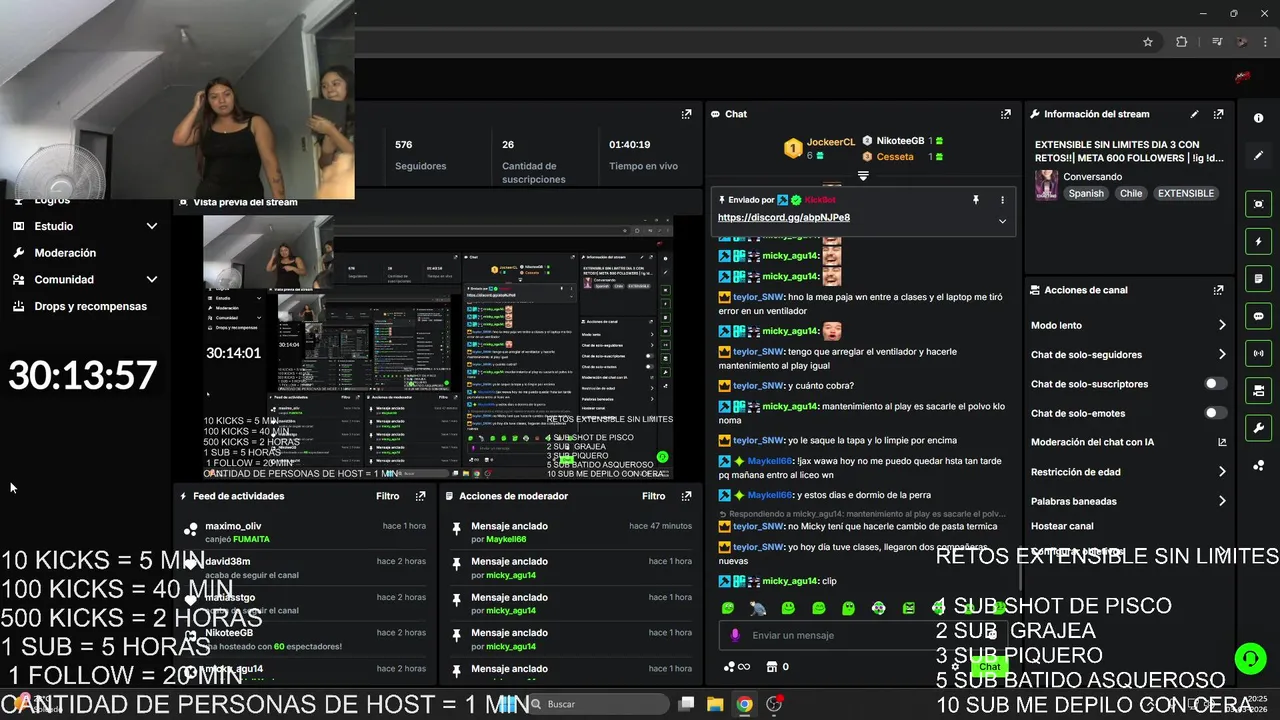Open OBS Studio from the taskbar
Screen dimensions: 1280x720
(x=773, y=704)
